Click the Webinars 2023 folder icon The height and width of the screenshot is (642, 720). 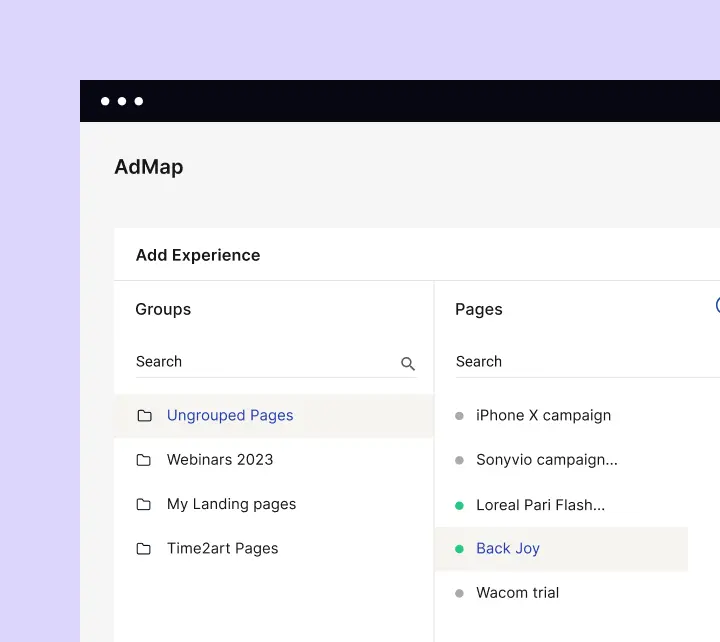pyautogui.click(x=144, y=460)
